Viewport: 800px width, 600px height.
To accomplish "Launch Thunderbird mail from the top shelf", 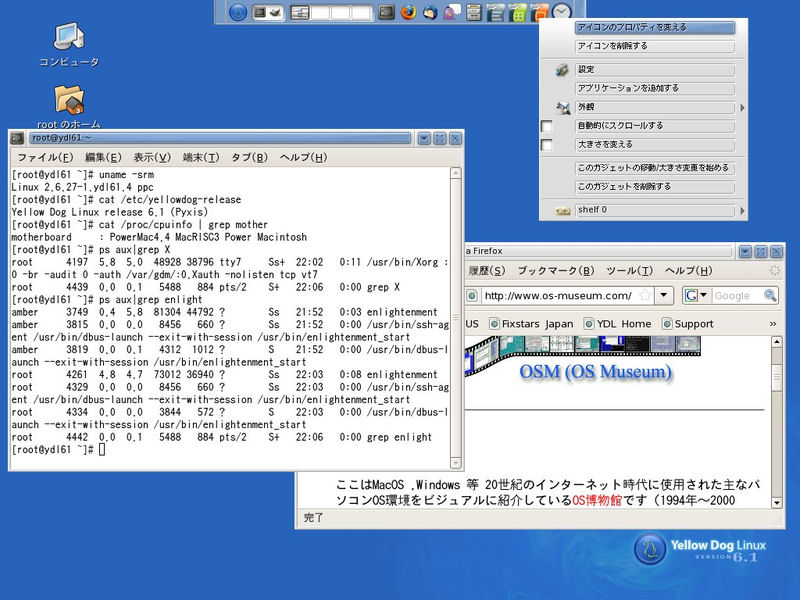I will (x=430, y=12).
